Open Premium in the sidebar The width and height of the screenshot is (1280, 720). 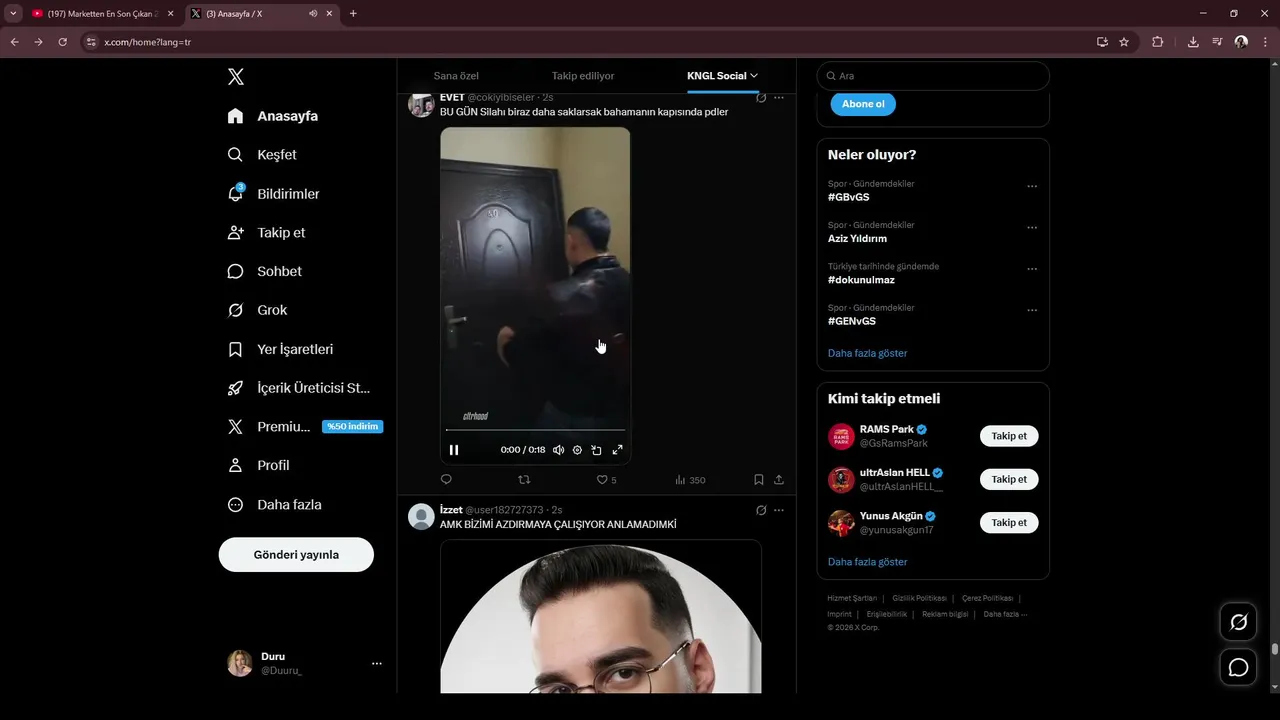tap(269, 426)
